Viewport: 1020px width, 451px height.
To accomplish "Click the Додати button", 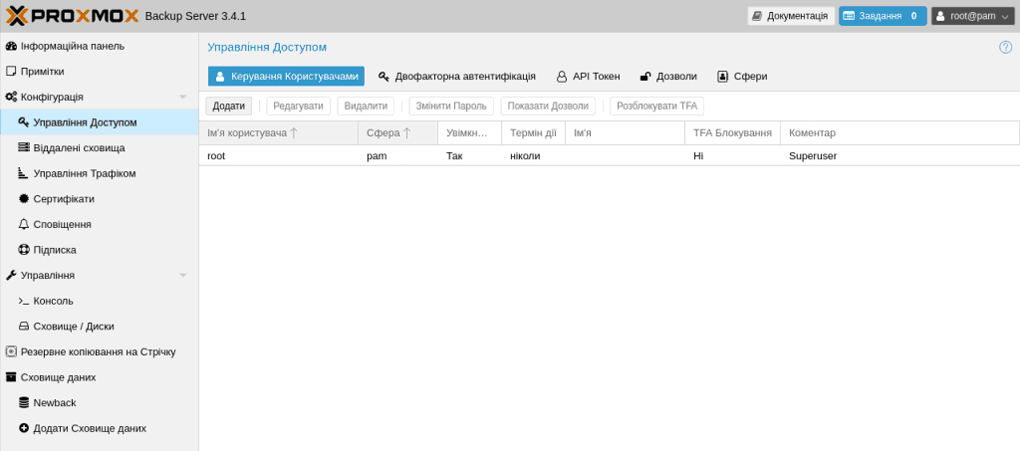I will tap(228, 106).
